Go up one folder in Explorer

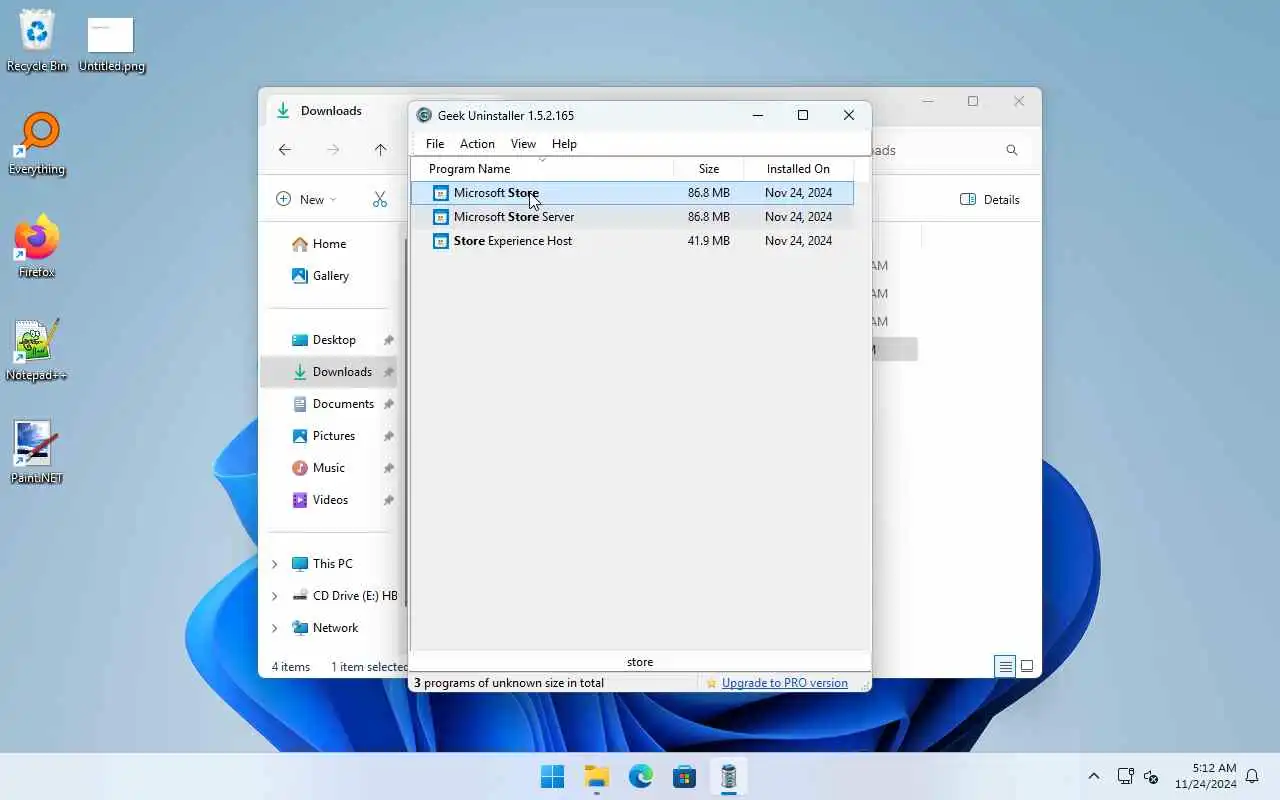pyautogui.click(x=380, y=150)
